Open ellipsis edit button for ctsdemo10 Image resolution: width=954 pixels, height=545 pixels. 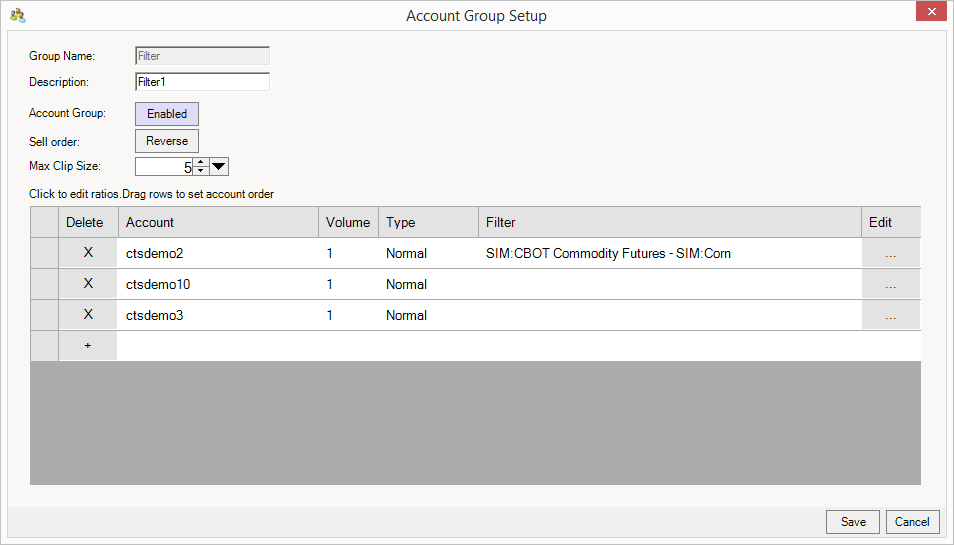click(890, 285)
